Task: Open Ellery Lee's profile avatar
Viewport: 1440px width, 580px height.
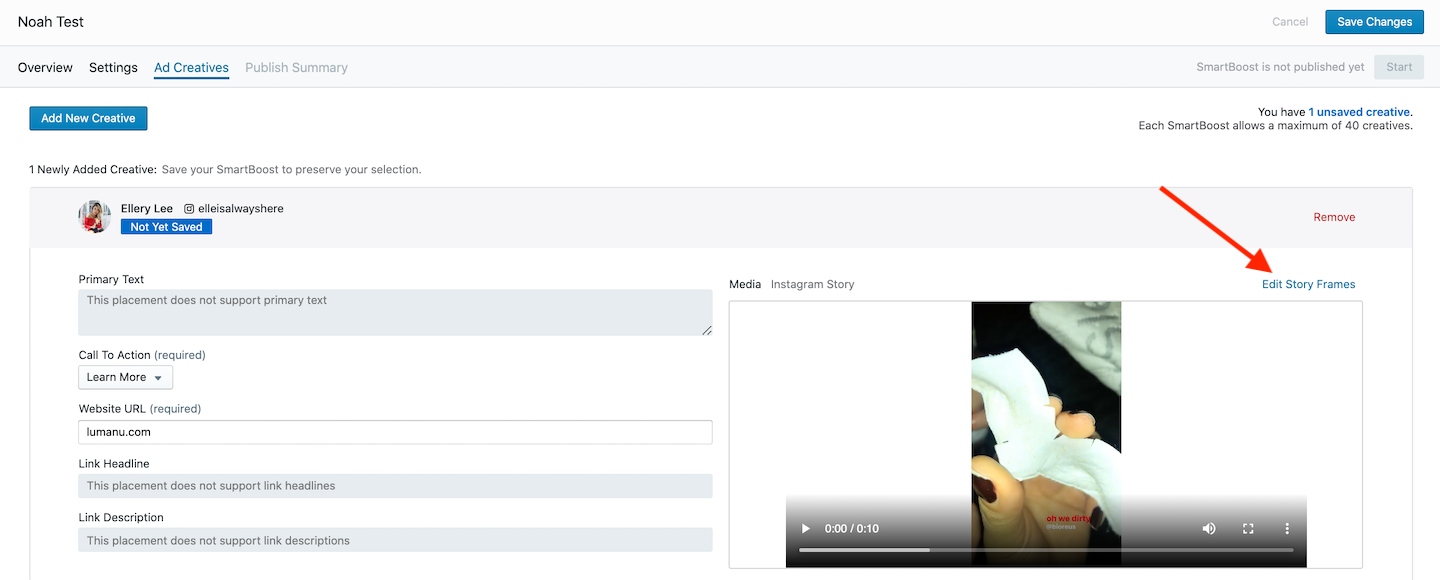Action: 95,217
